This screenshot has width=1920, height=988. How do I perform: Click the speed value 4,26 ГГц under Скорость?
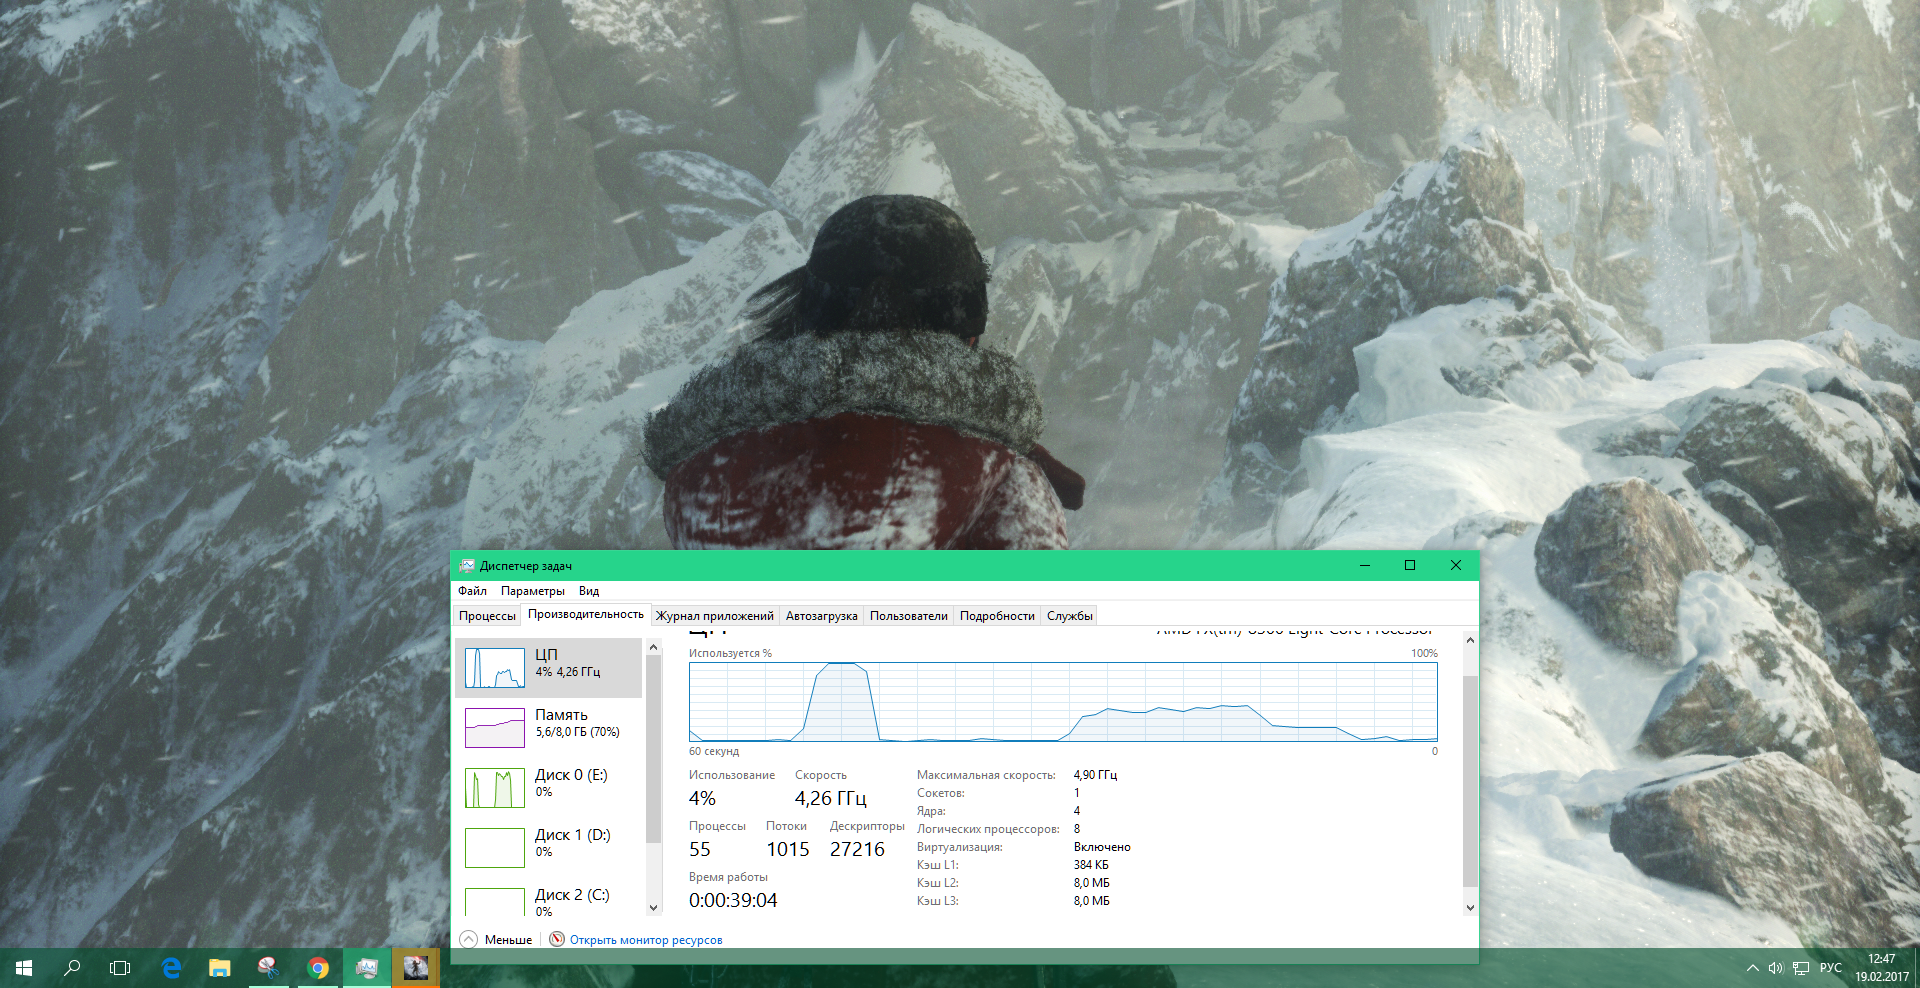pos(831,799)
